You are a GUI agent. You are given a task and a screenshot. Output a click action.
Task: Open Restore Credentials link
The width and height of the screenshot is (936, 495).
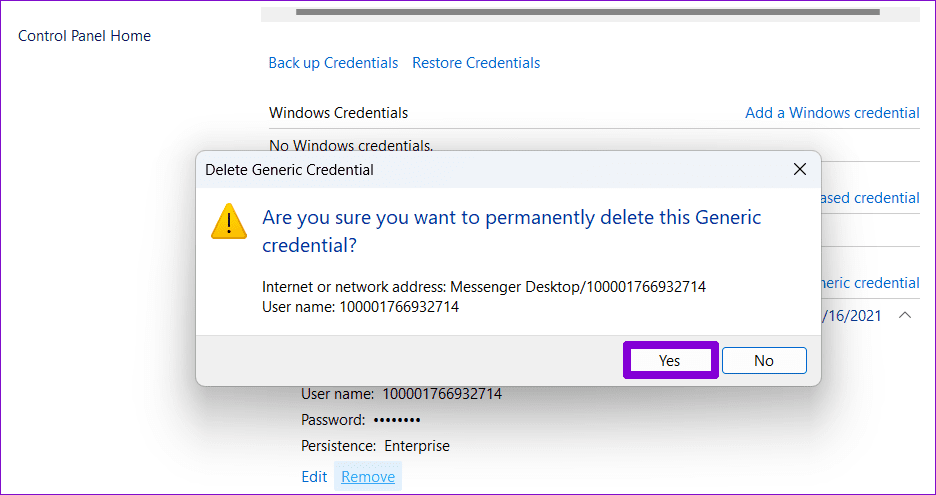(x=476, y=63)
